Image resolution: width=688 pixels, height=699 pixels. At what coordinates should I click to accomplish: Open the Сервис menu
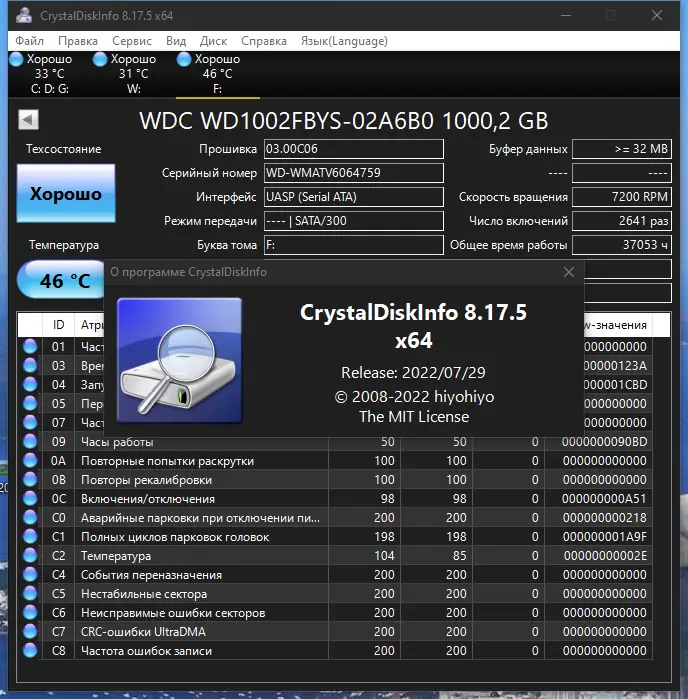(132, 41)
